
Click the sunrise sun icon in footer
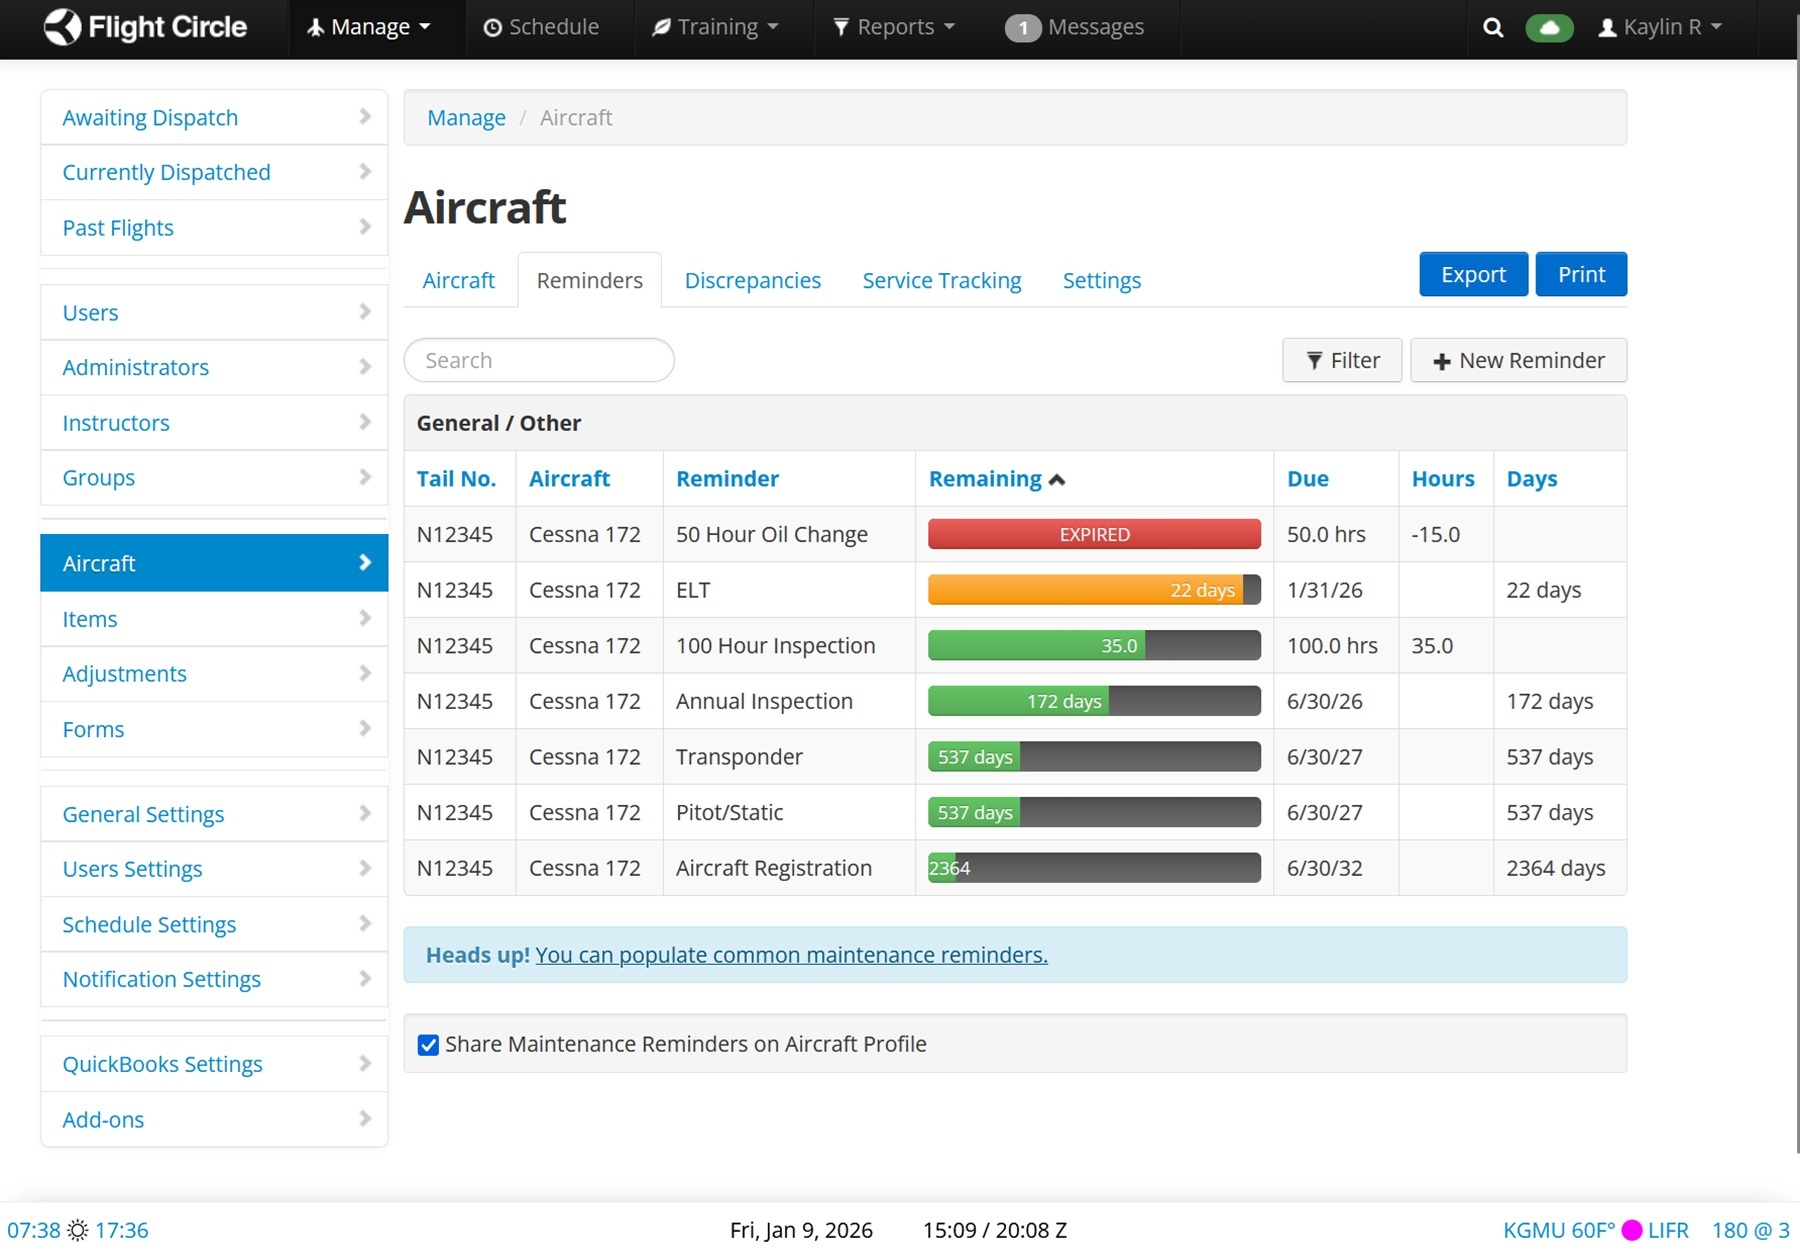point(78,1230)
